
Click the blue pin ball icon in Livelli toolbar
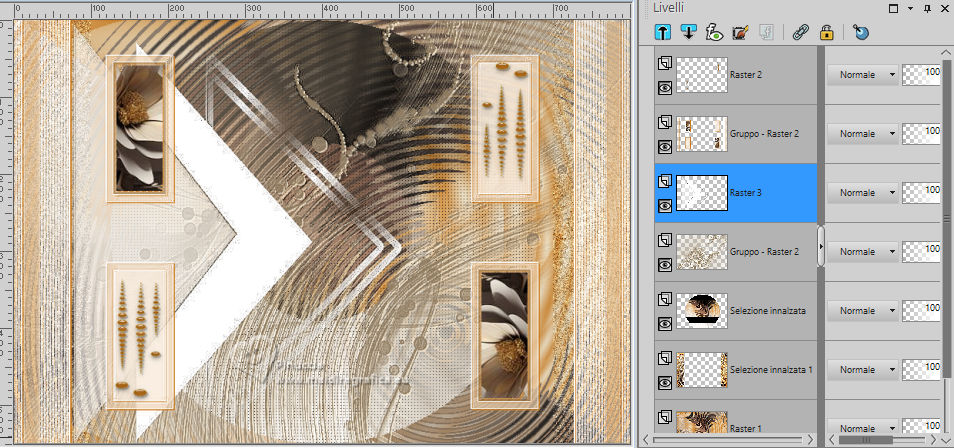tap(860, 32)
